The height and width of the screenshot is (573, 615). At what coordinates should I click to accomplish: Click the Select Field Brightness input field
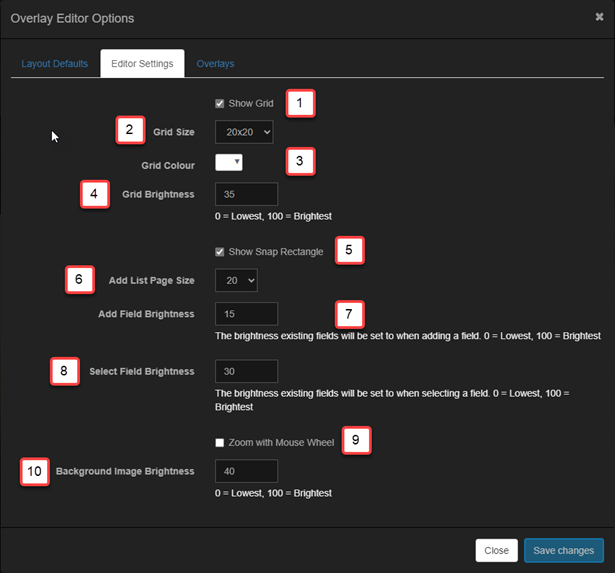tap(246, 371)
